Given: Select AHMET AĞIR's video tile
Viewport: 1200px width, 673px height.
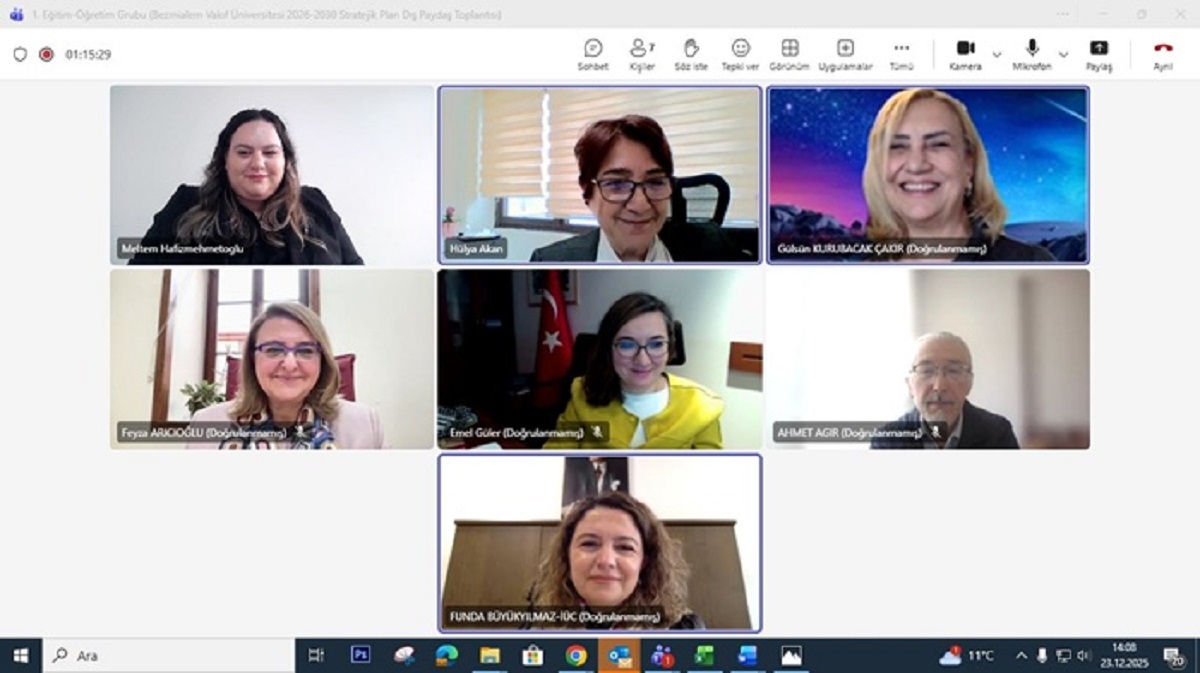Looking at the screenshot, I should click(x=928, y=358).
